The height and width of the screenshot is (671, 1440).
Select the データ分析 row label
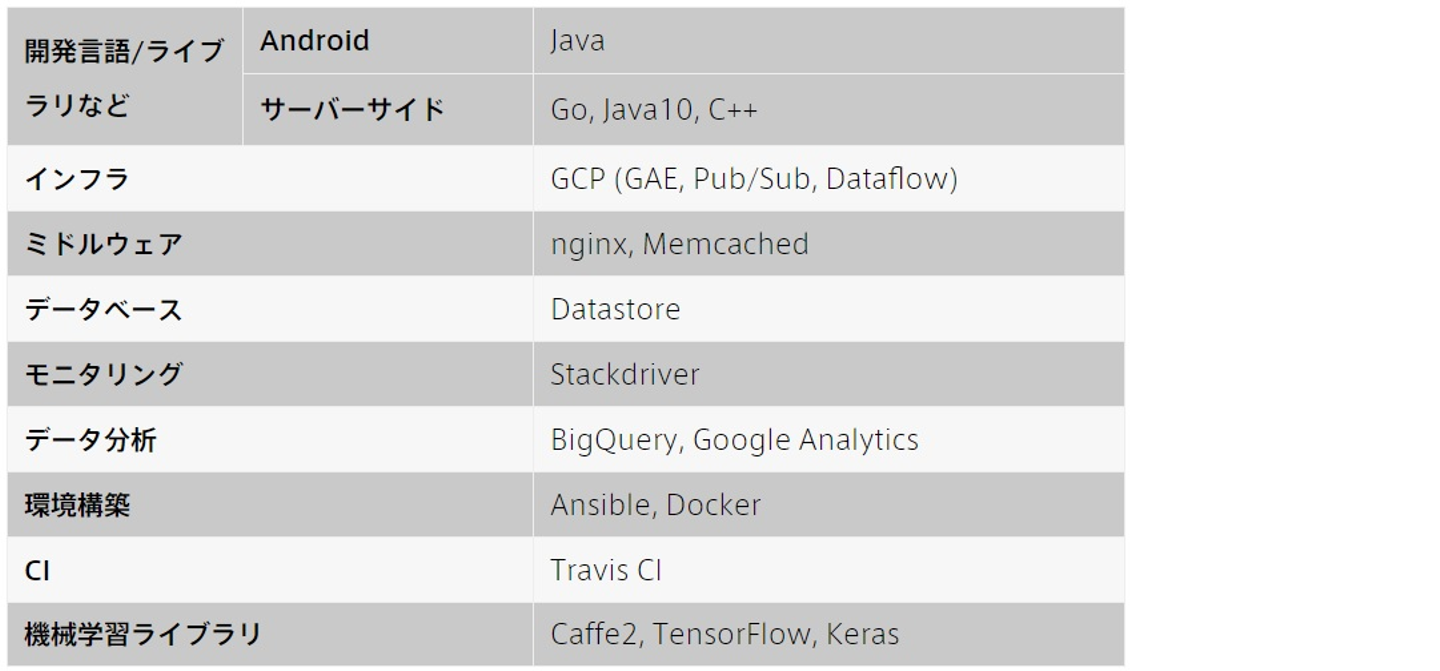point(91,440)
